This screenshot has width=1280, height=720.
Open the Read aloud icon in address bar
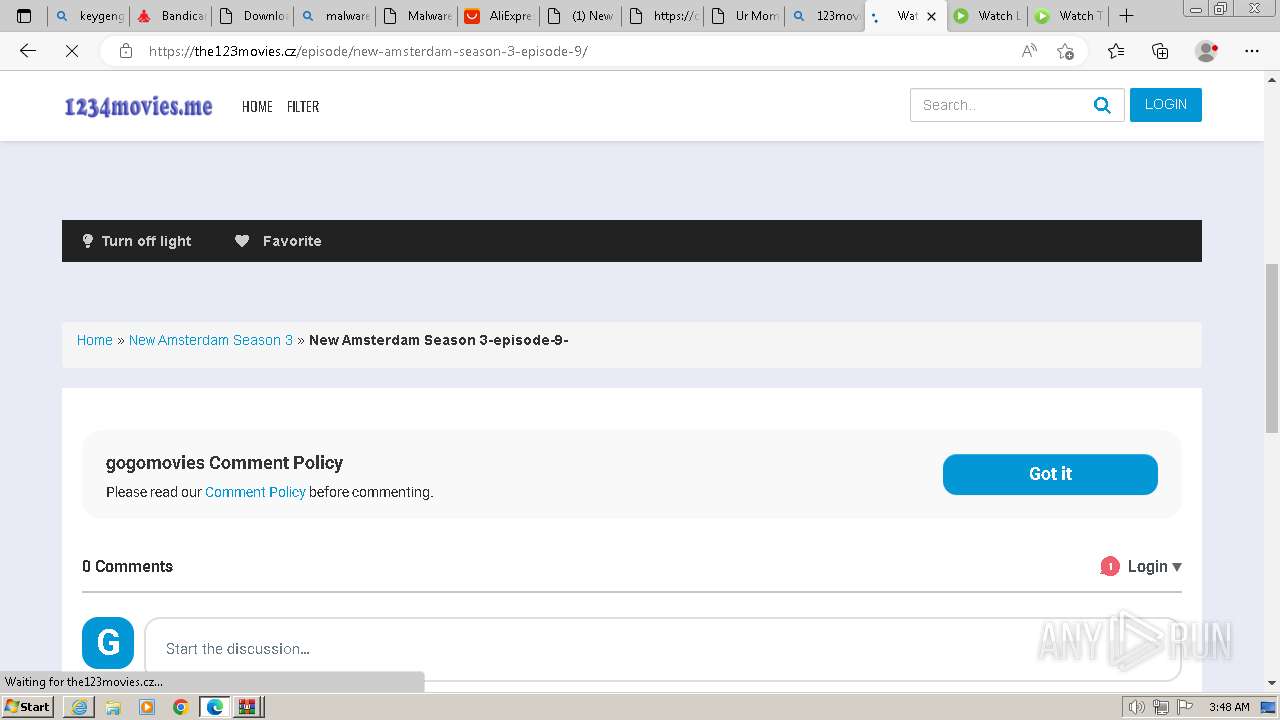point(1029,51)
